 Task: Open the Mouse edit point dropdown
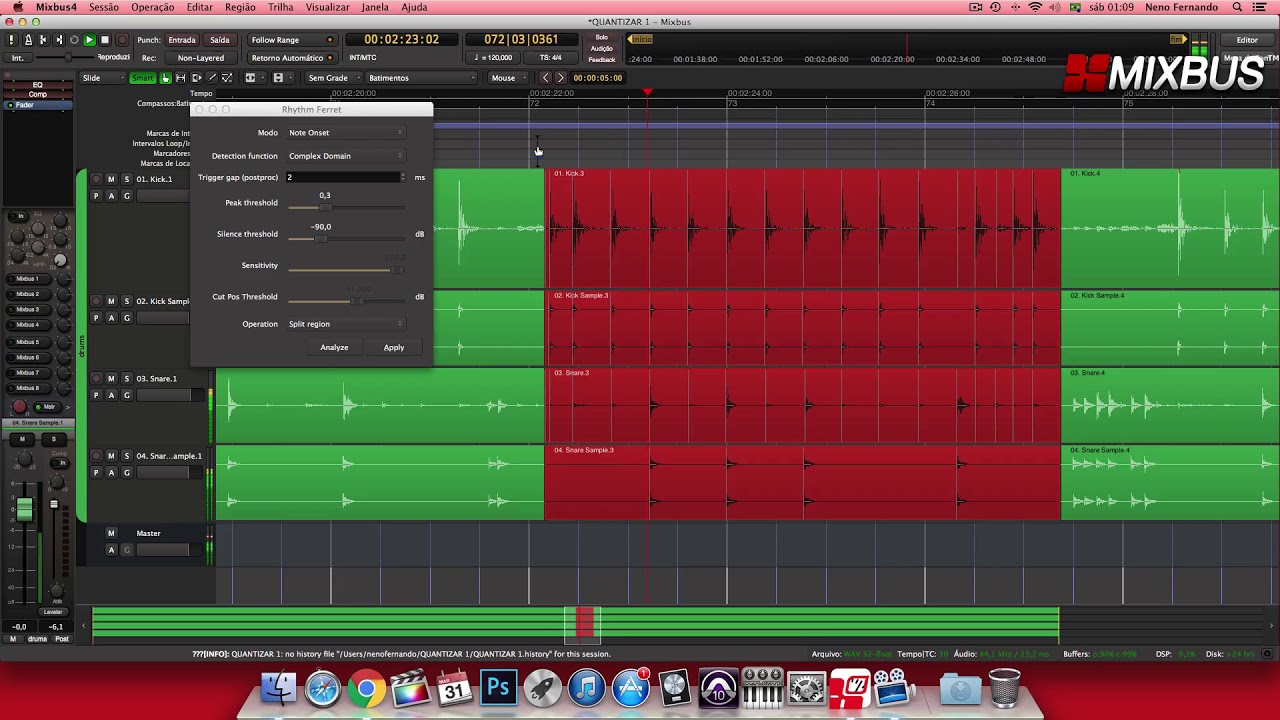pyautogui.click(x=510, y=78)
